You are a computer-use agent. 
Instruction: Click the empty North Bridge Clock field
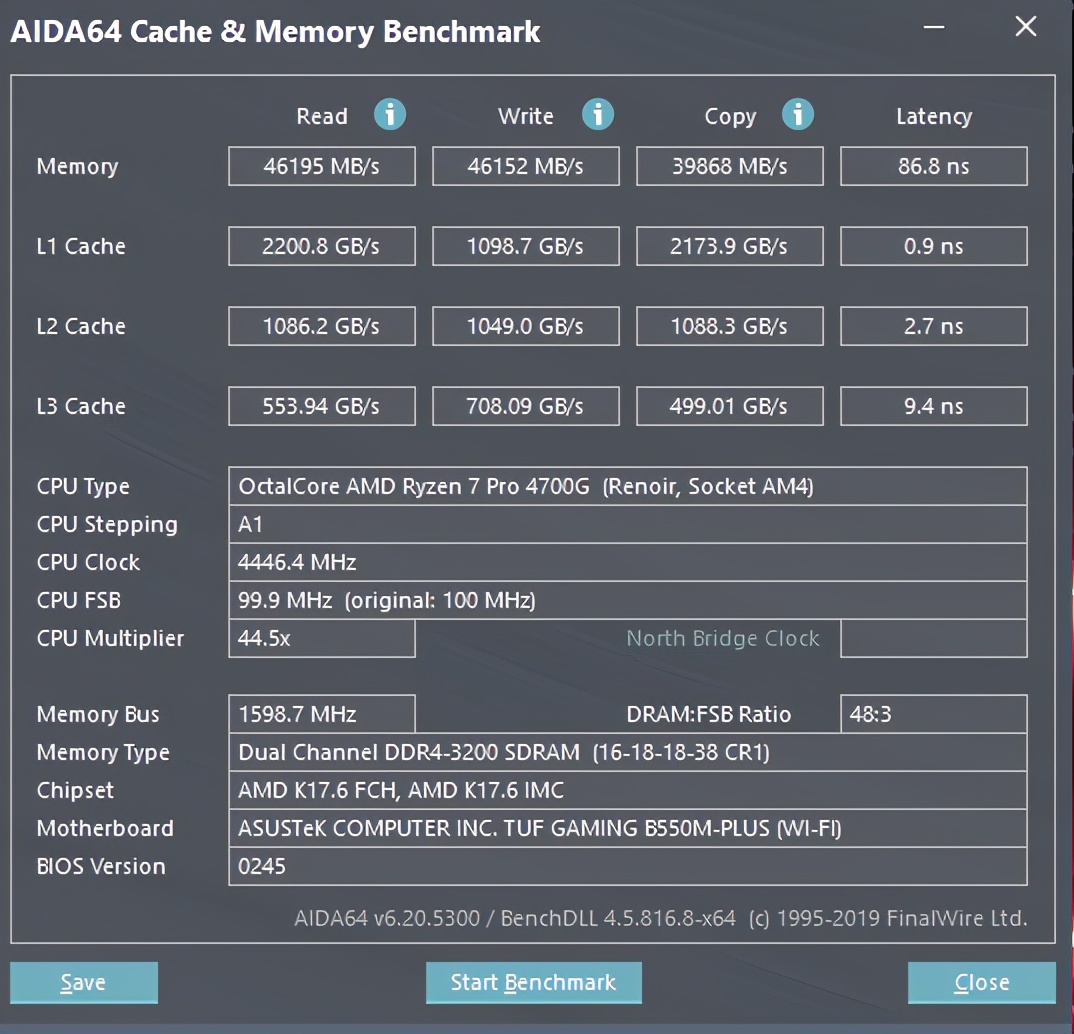[934, 638]
